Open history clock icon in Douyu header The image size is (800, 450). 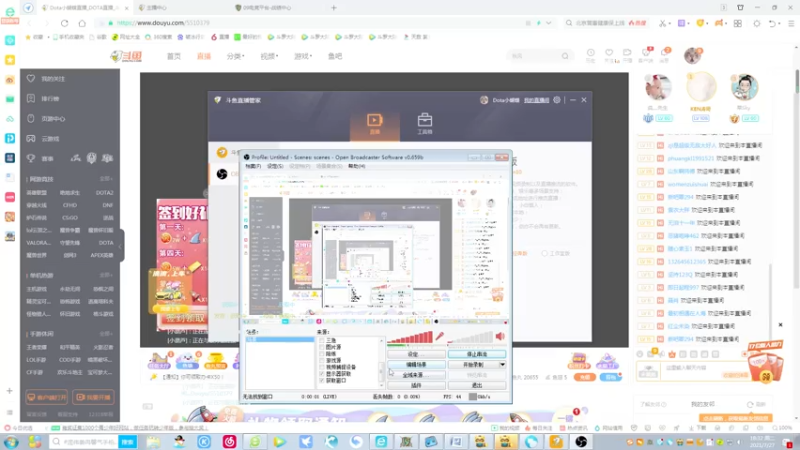pos(590,53)
